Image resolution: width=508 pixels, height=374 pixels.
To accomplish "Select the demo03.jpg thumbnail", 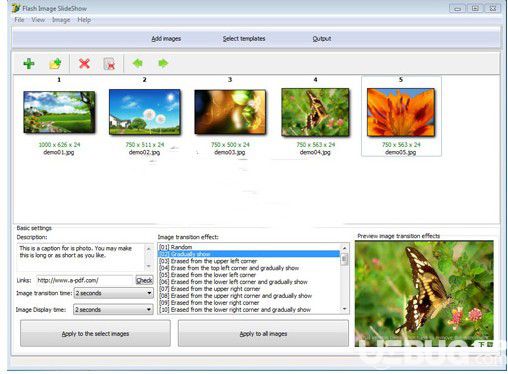I will tap(230, 112).
